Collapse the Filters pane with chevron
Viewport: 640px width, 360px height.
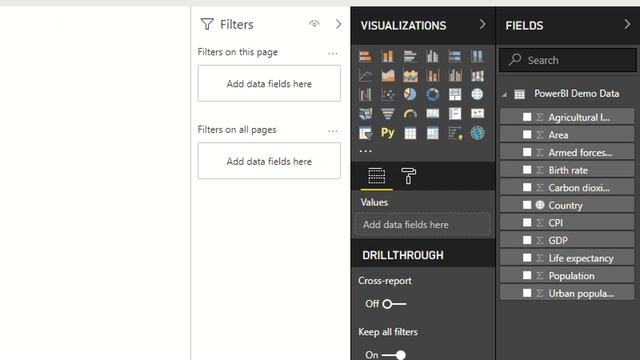(x=338, y=24)
